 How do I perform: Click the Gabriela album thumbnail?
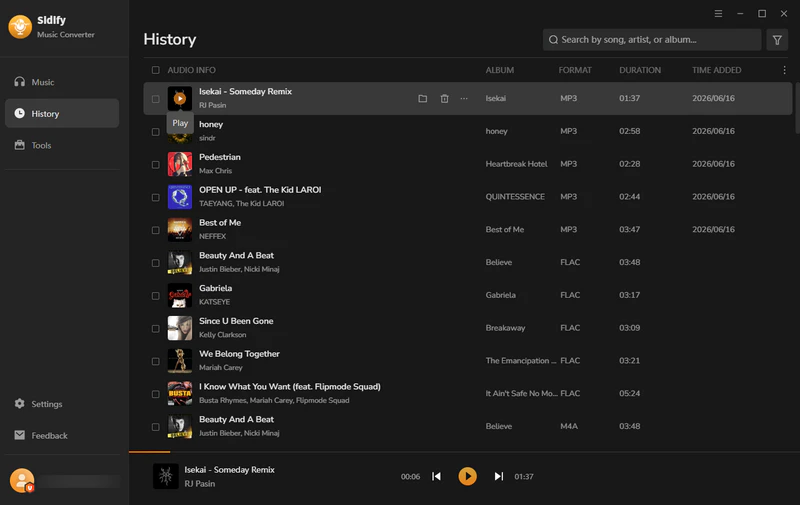click(x=180, y=295)
